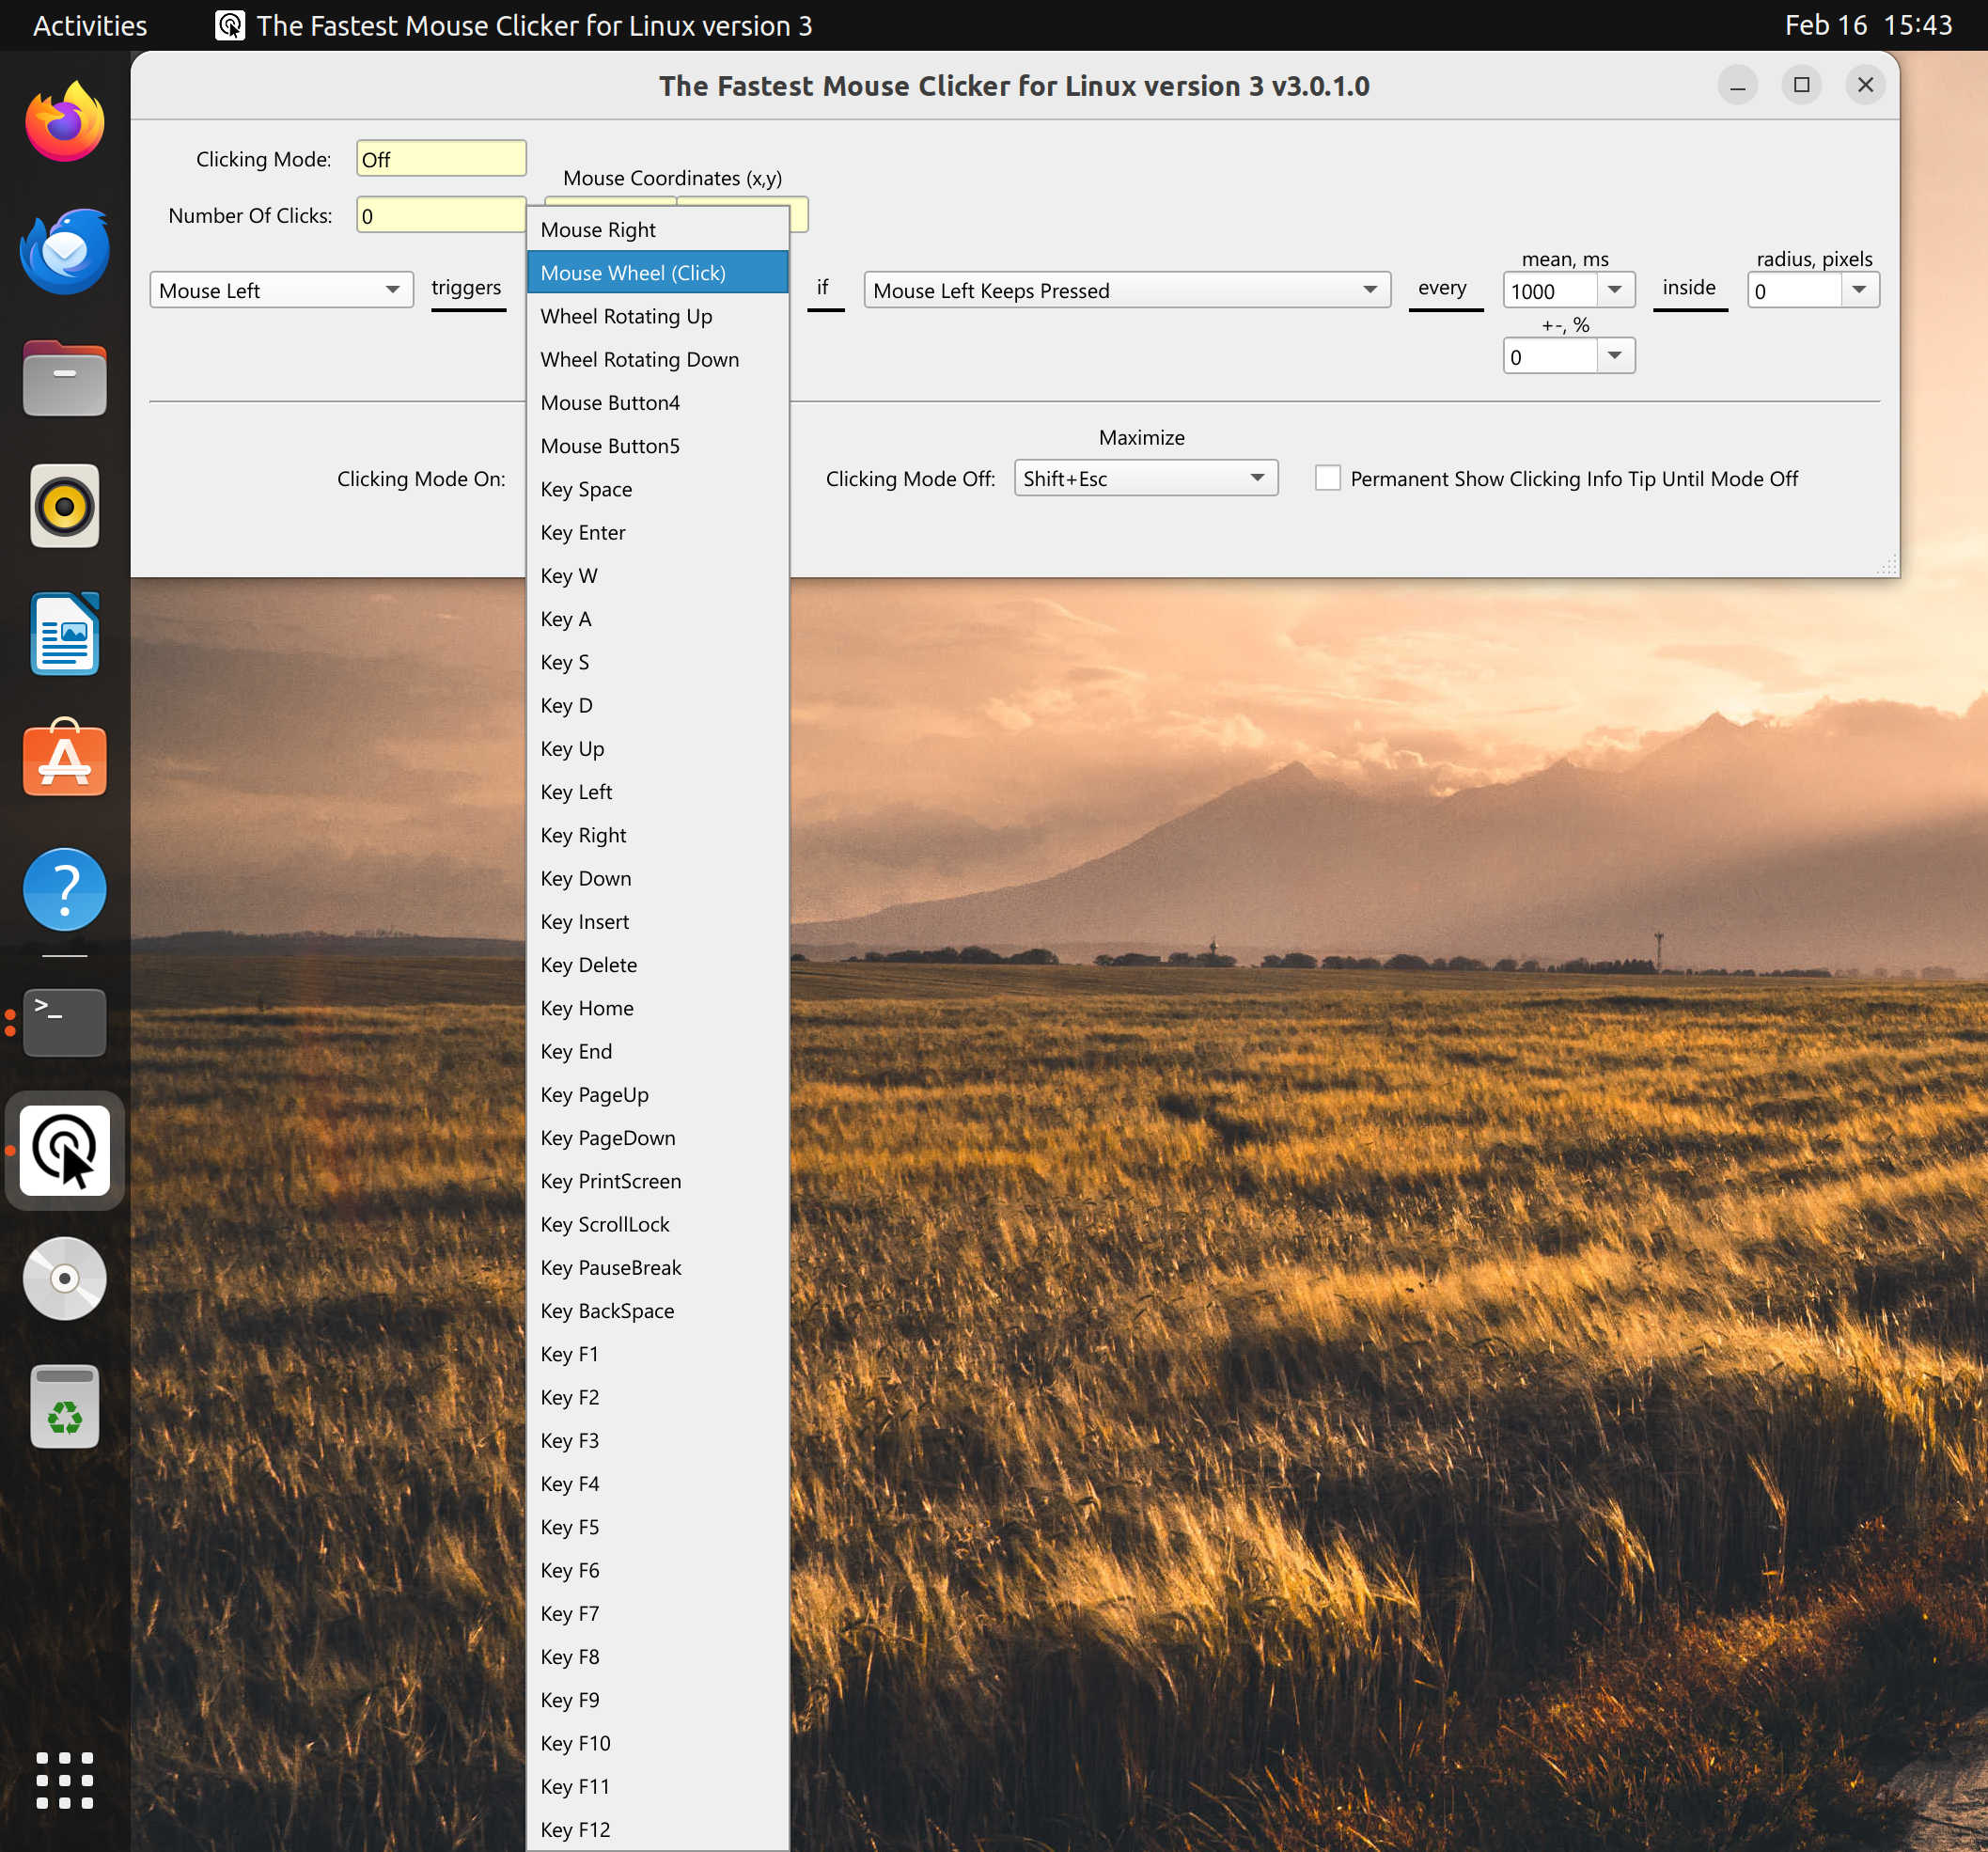The width and height of the screenshot is (1988, 1852).
Task: Open the Files application
Action: (x=64, y=378)
